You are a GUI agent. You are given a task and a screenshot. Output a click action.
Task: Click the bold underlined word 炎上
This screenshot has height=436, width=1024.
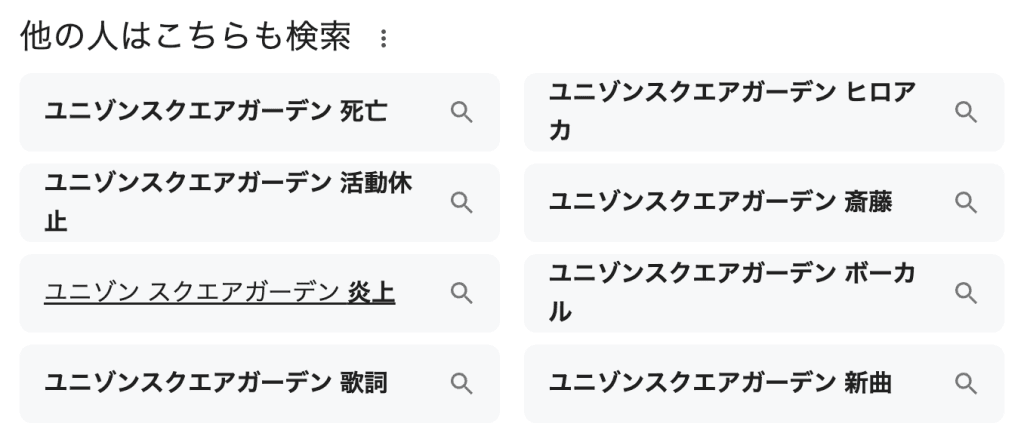[371, 293]
